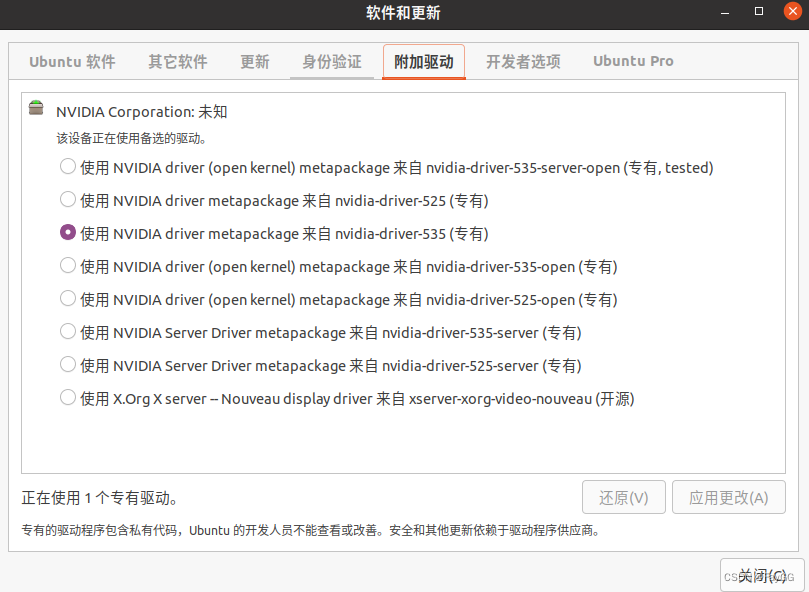Maximize the 软件和更新 window
Screen dimensions: 809x592
(759, 11)
